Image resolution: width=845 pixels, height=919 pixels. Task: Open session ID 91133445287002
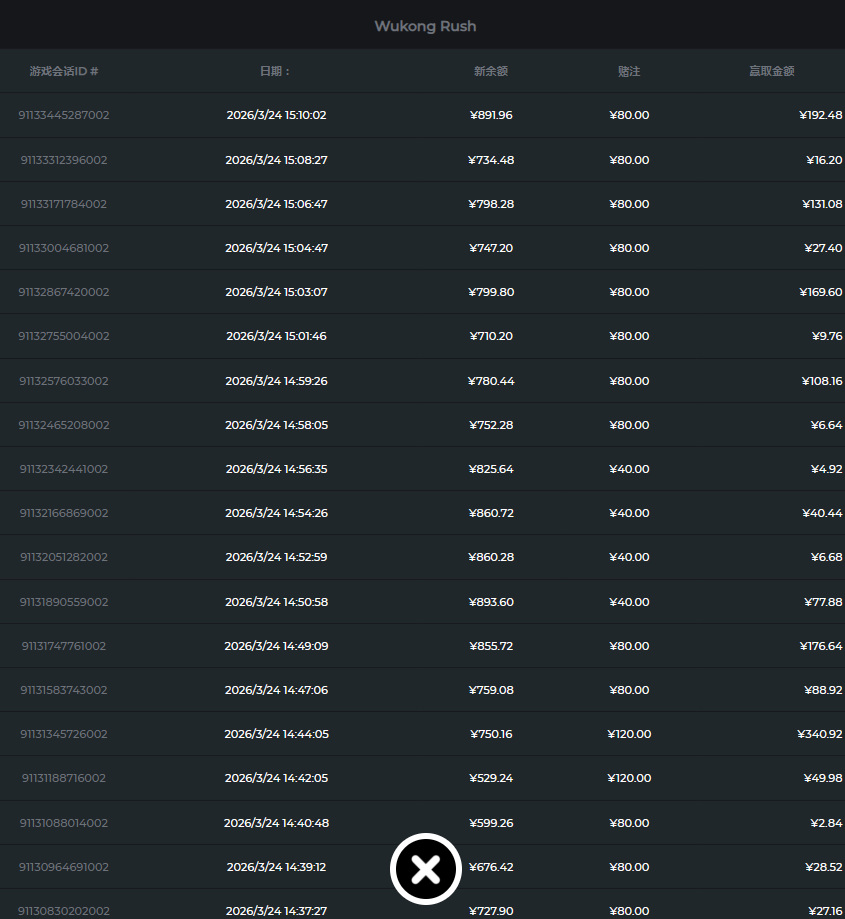(64, 115)
